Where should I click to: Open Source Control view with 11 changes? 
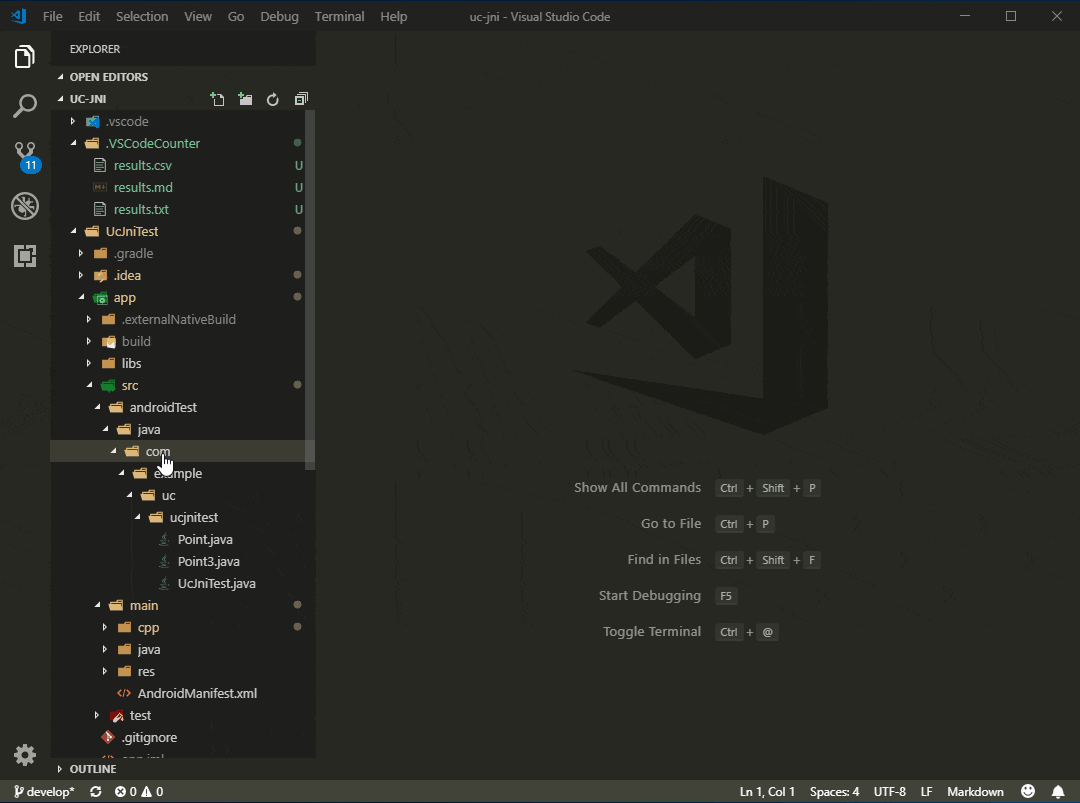pyautogui.click(x=25, y=156)
